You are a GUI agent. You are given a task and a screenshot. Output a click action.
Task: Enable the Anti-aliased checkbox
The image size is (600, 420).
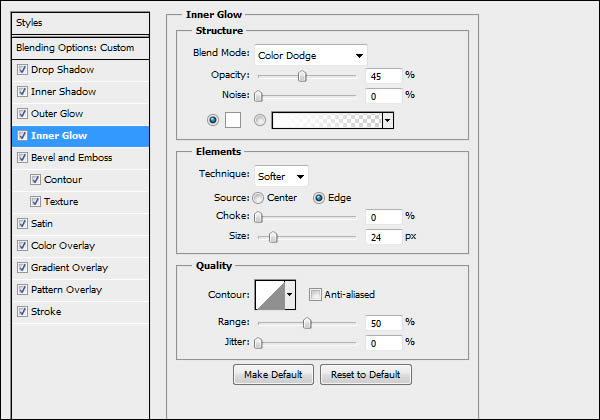click(316, 294)
